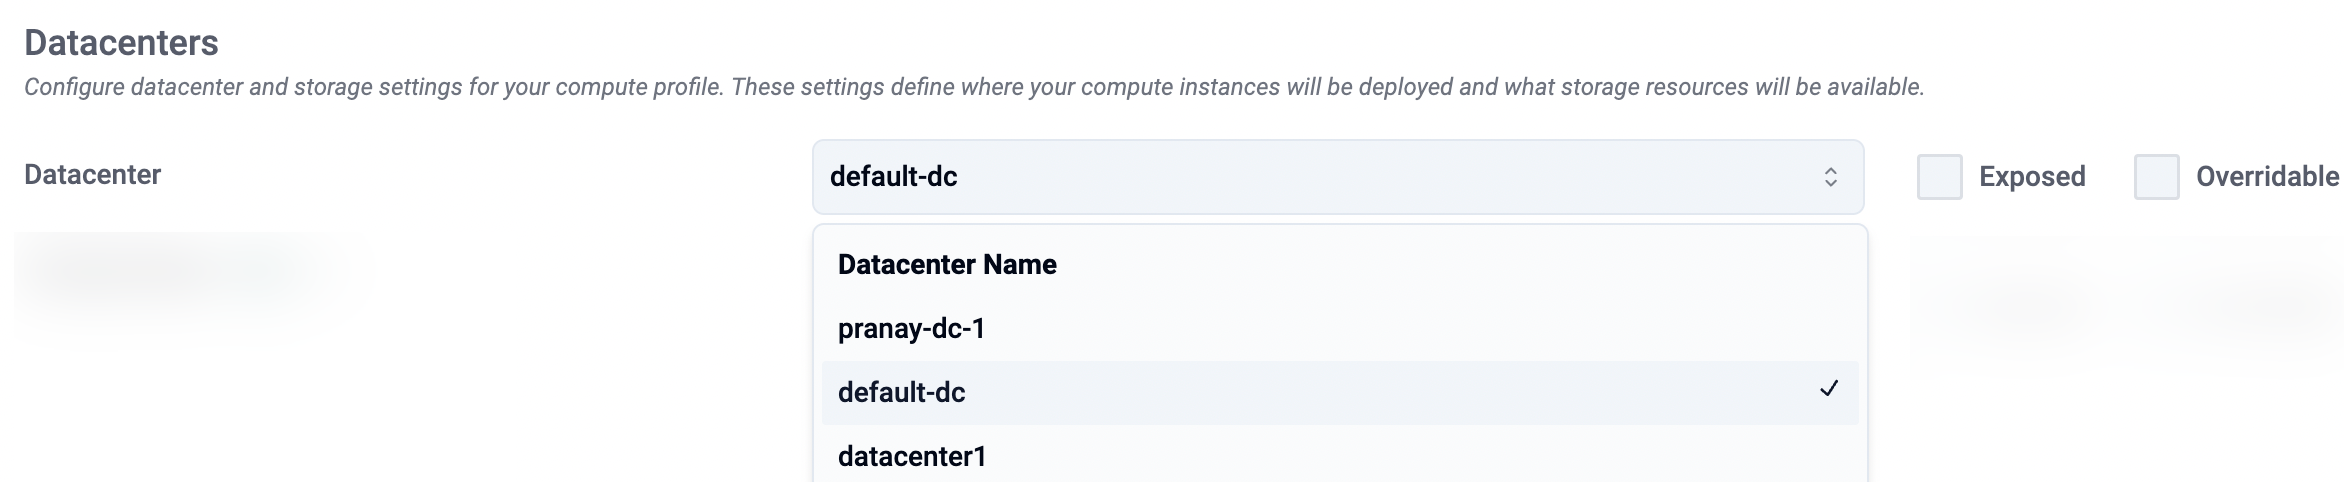Select the default-dc list option

click(901, 393)
